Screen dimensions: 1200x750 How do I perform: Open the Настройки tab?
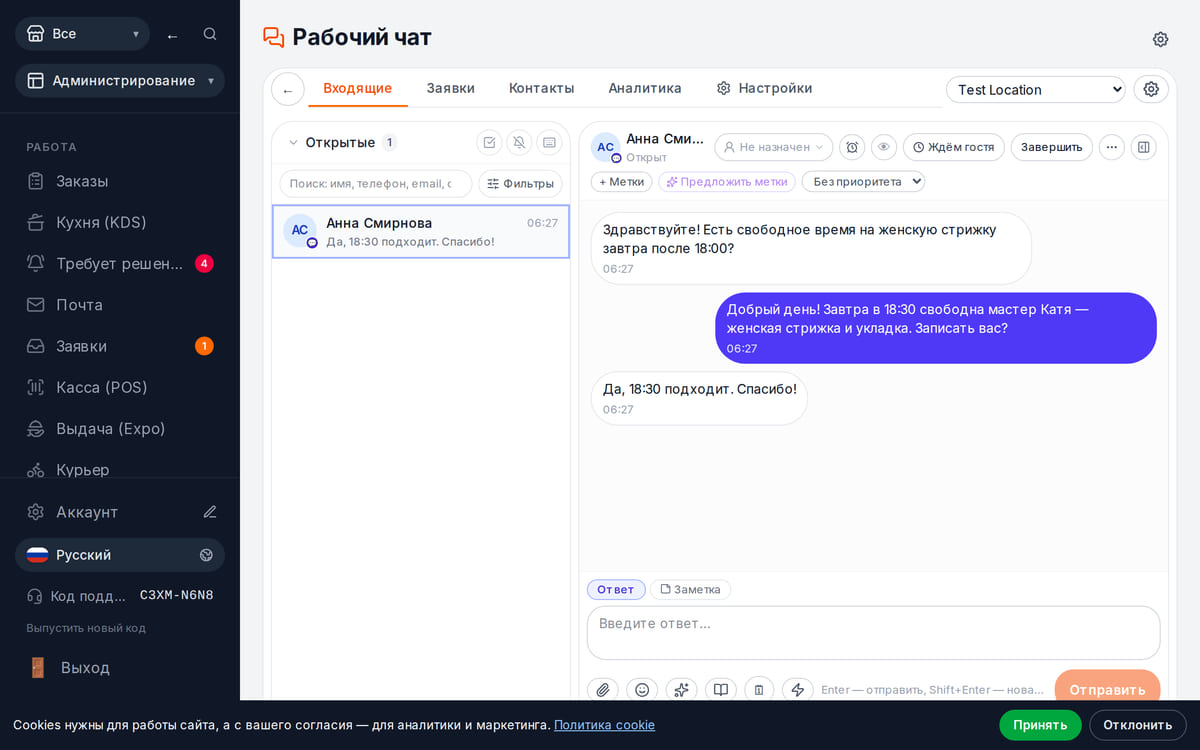[x=765, y=88]
